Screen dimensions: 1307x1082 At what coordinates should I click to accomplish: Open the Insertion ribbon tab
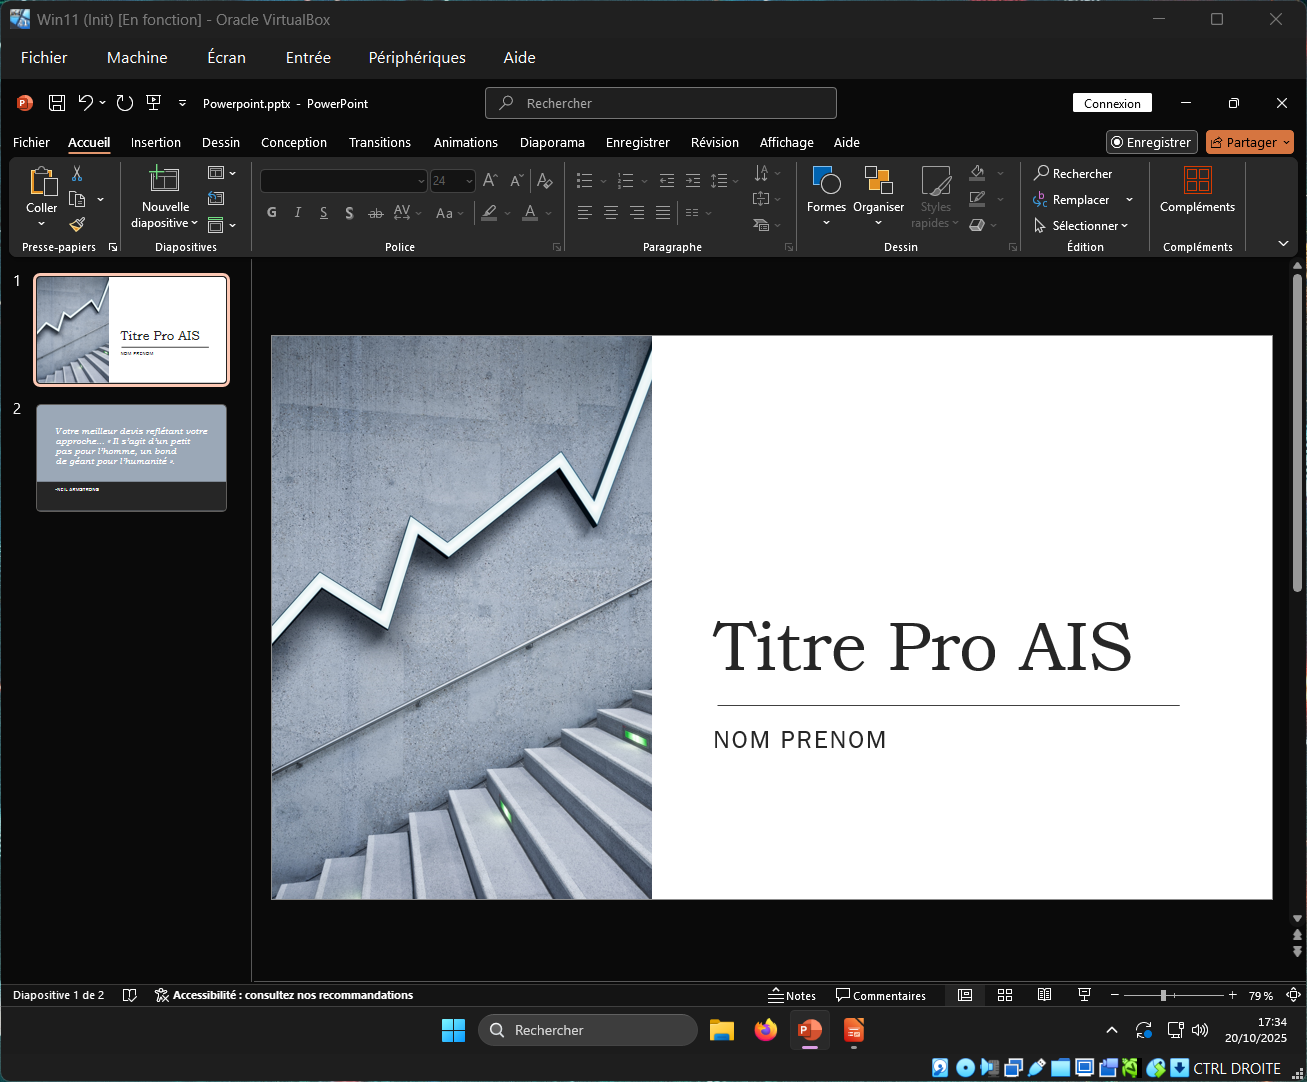(x=156, y=143)
